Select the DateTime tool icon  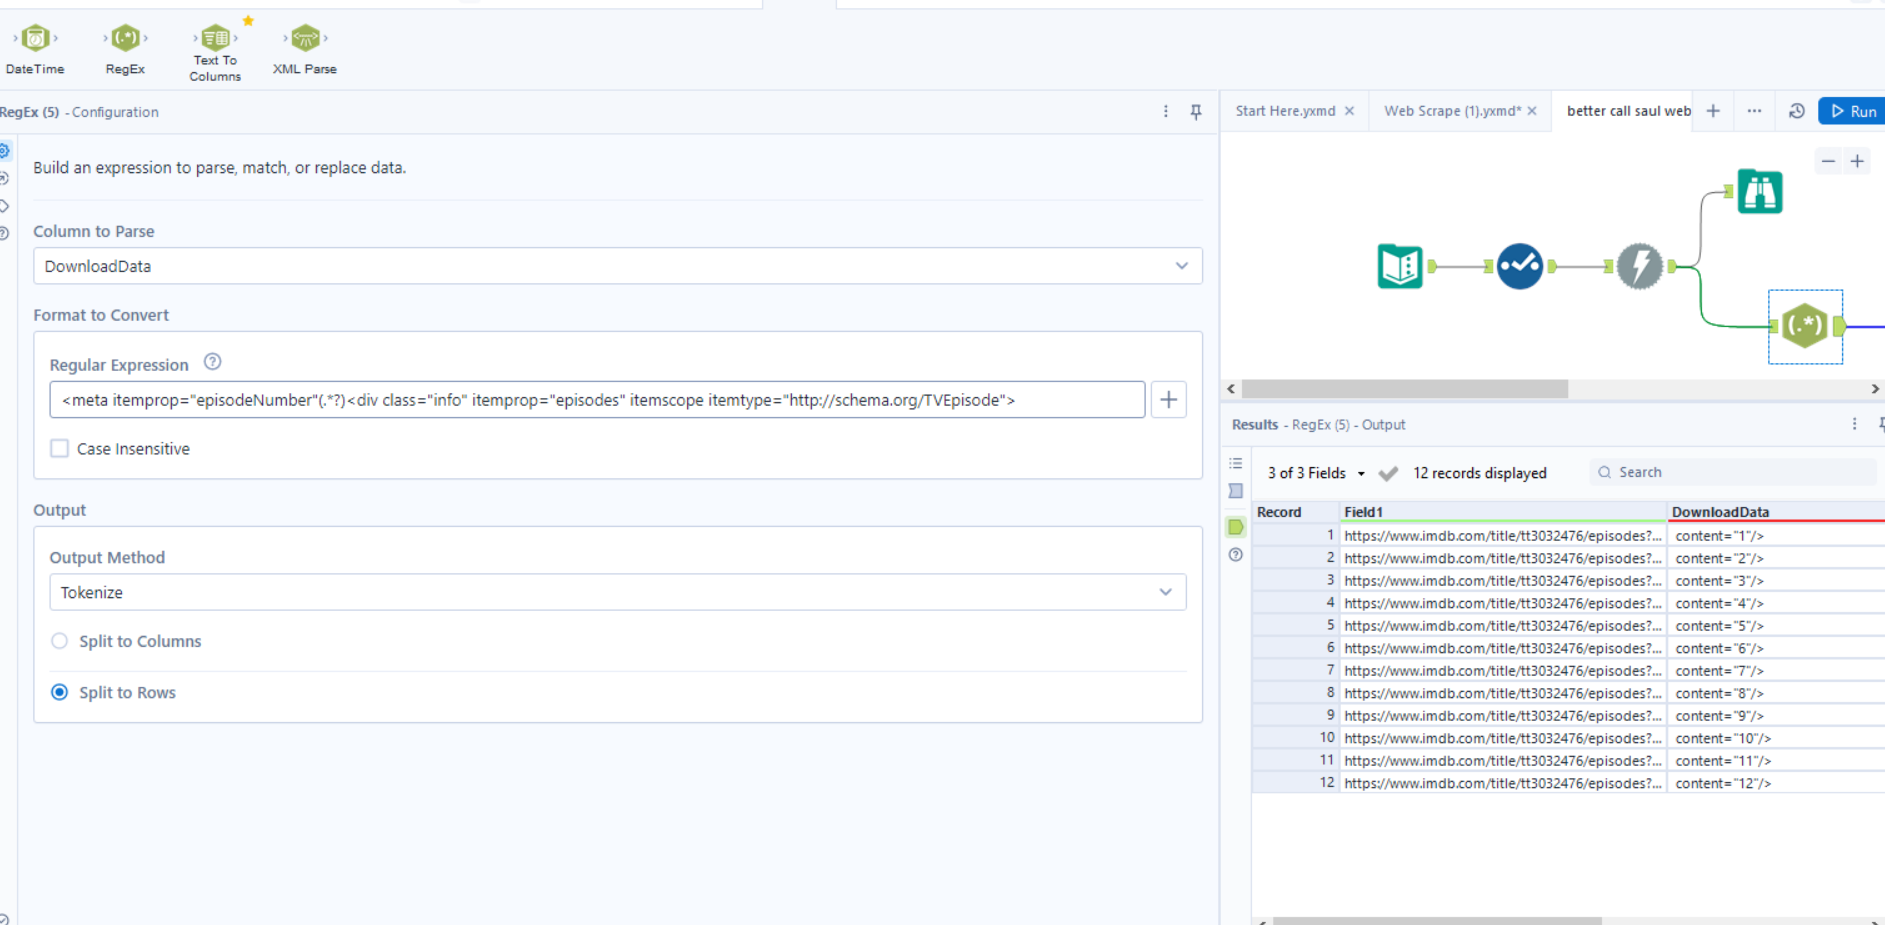(x=35, y=39)
